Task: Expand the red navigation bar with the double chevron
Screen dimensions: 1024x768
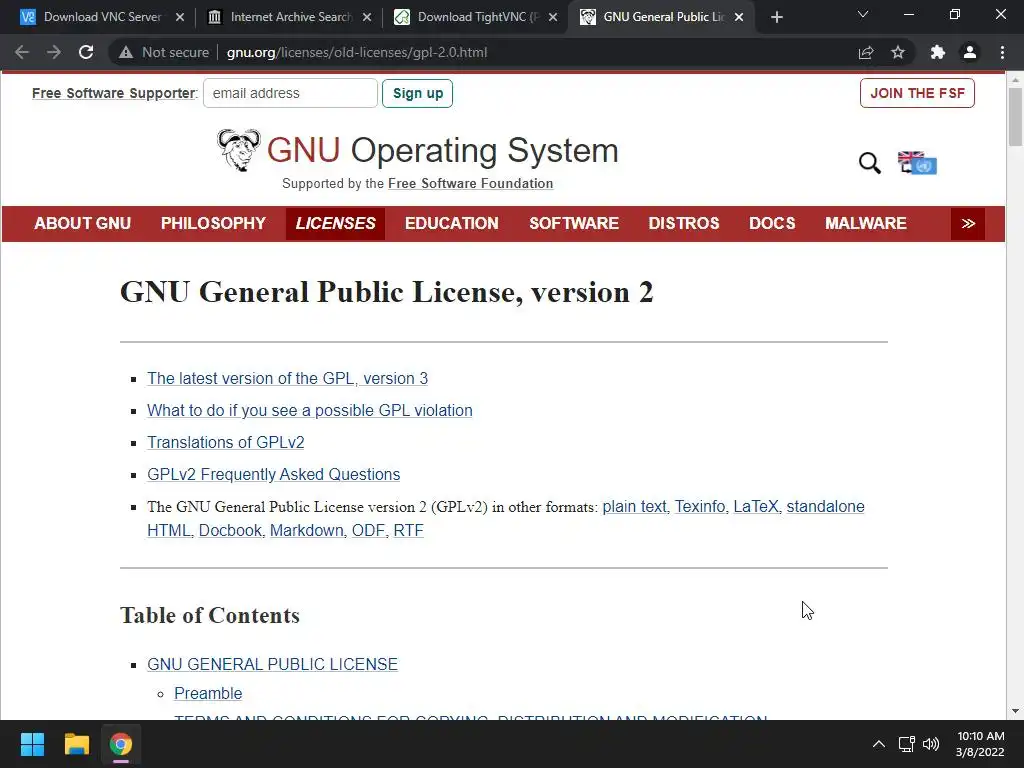Action: point(968,223)
